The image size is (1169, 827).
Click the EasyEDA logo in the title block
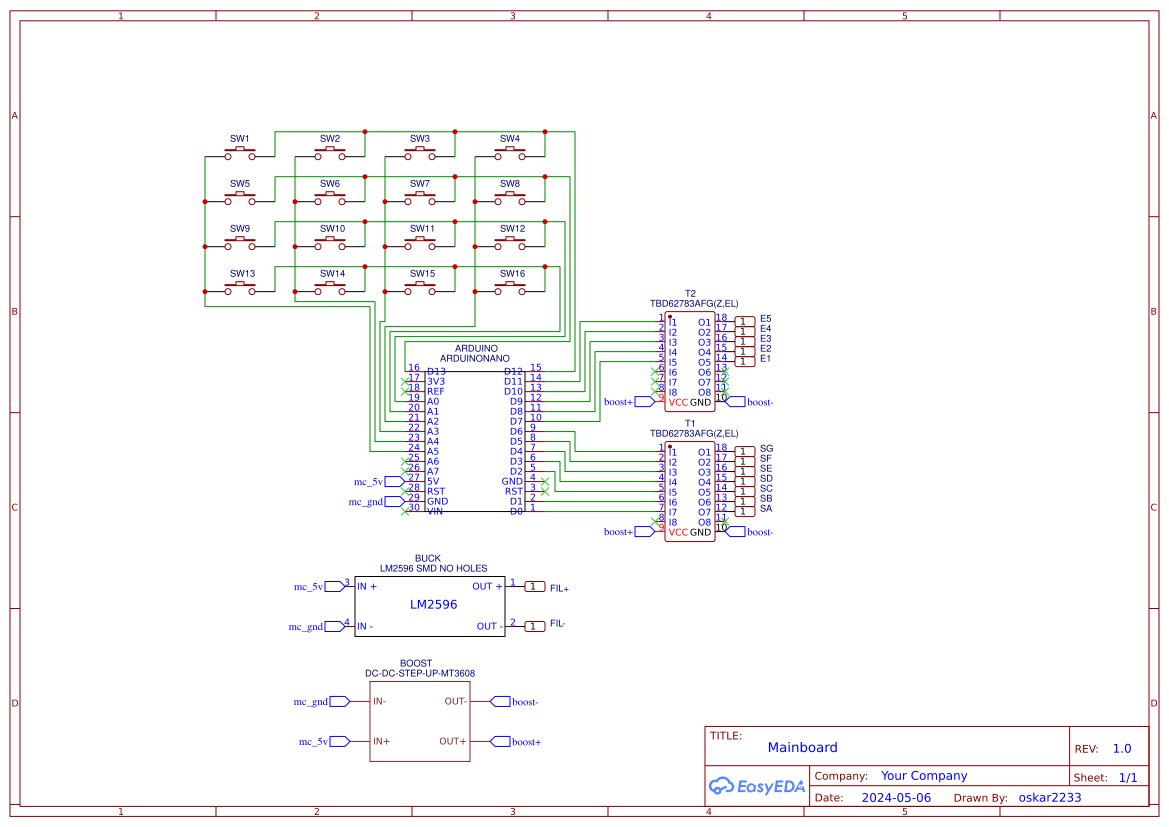tap(757, 787)
